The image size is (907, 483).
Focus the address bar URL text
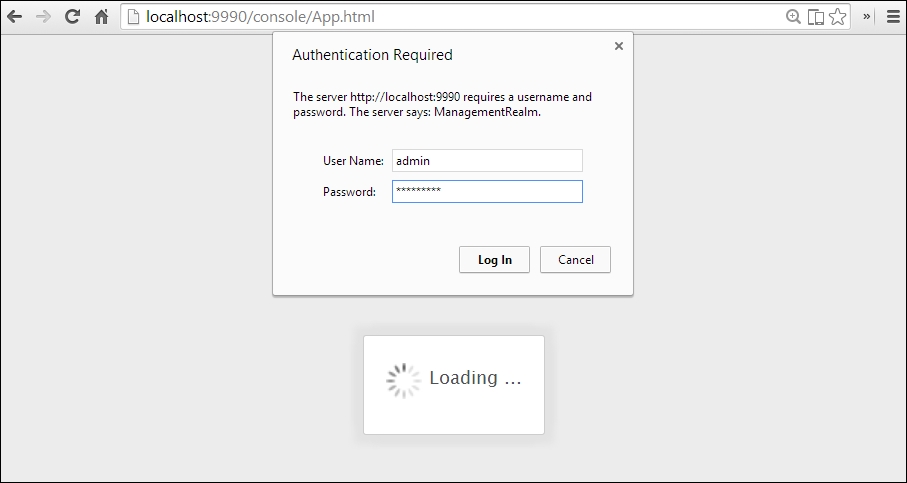tap(260, 17)
